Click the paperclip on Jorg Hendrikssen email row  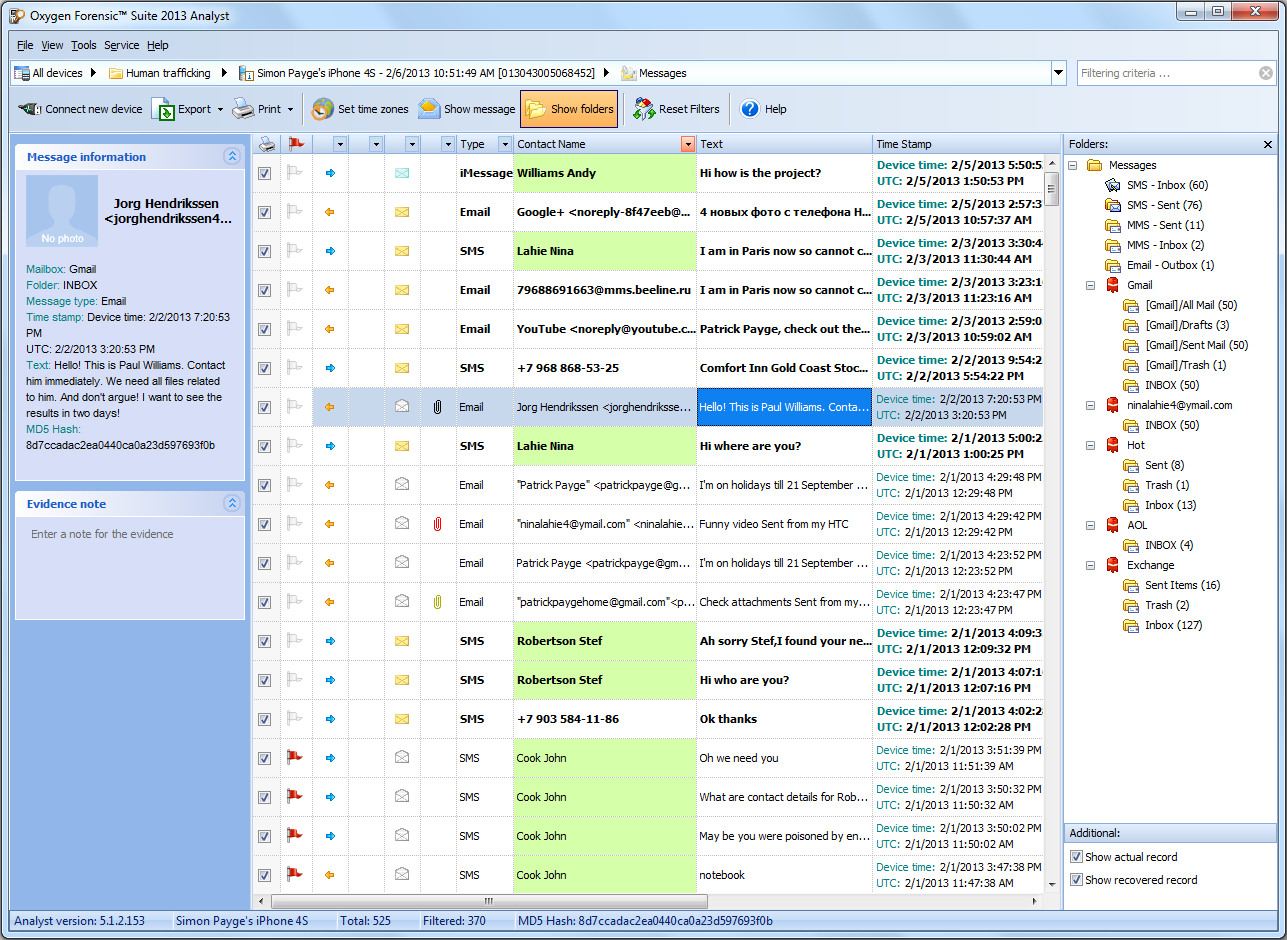437,407
